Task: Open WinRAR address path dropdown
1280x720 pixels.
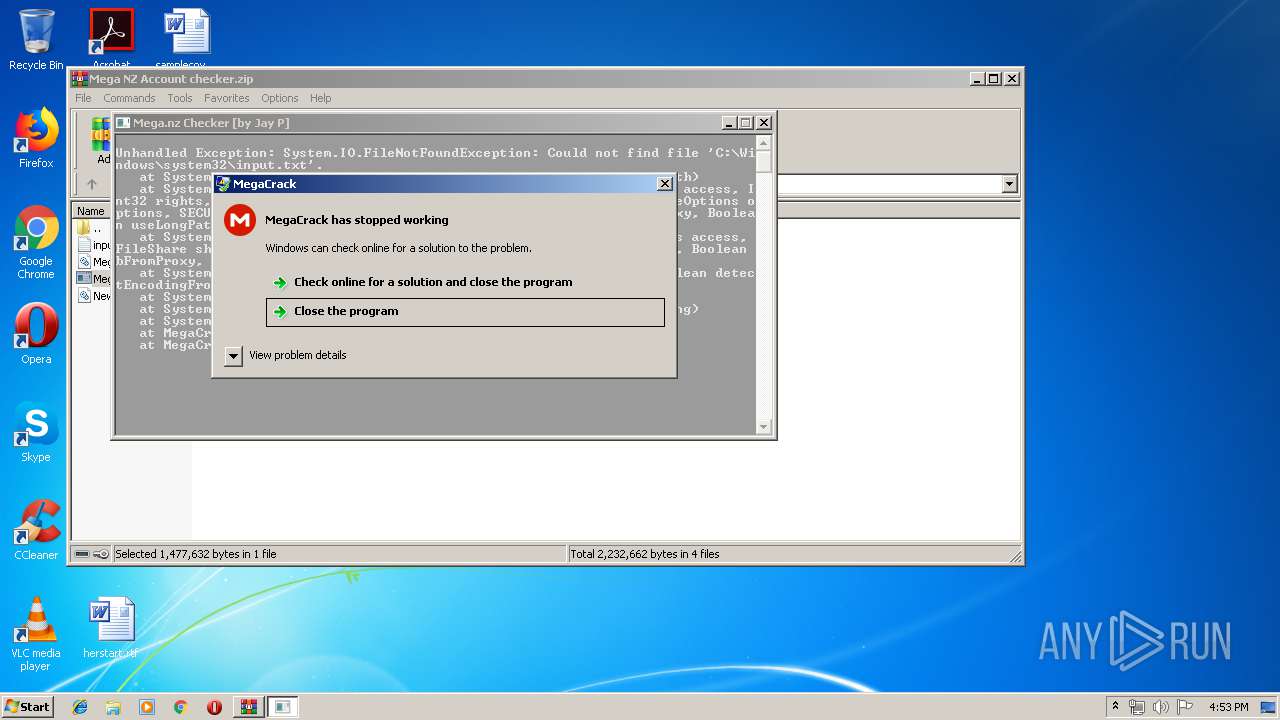Action: click(1009, 184)
